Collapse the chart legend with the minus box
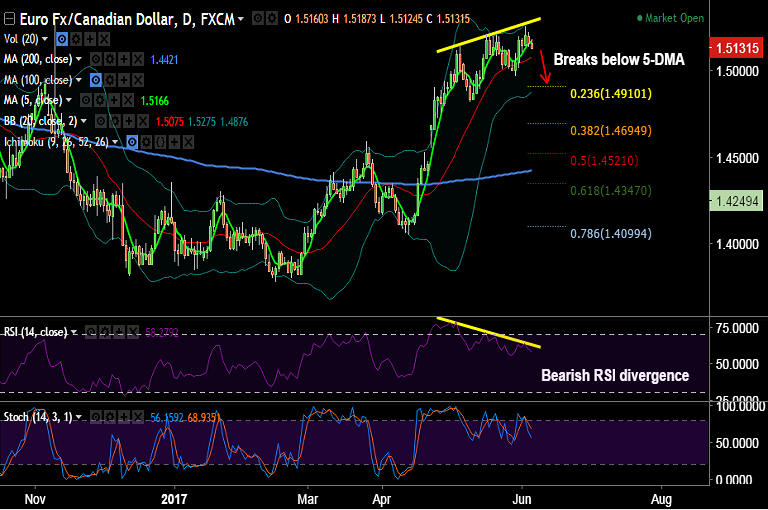Viewport: 768px width, 510px height. pos(9,19)
